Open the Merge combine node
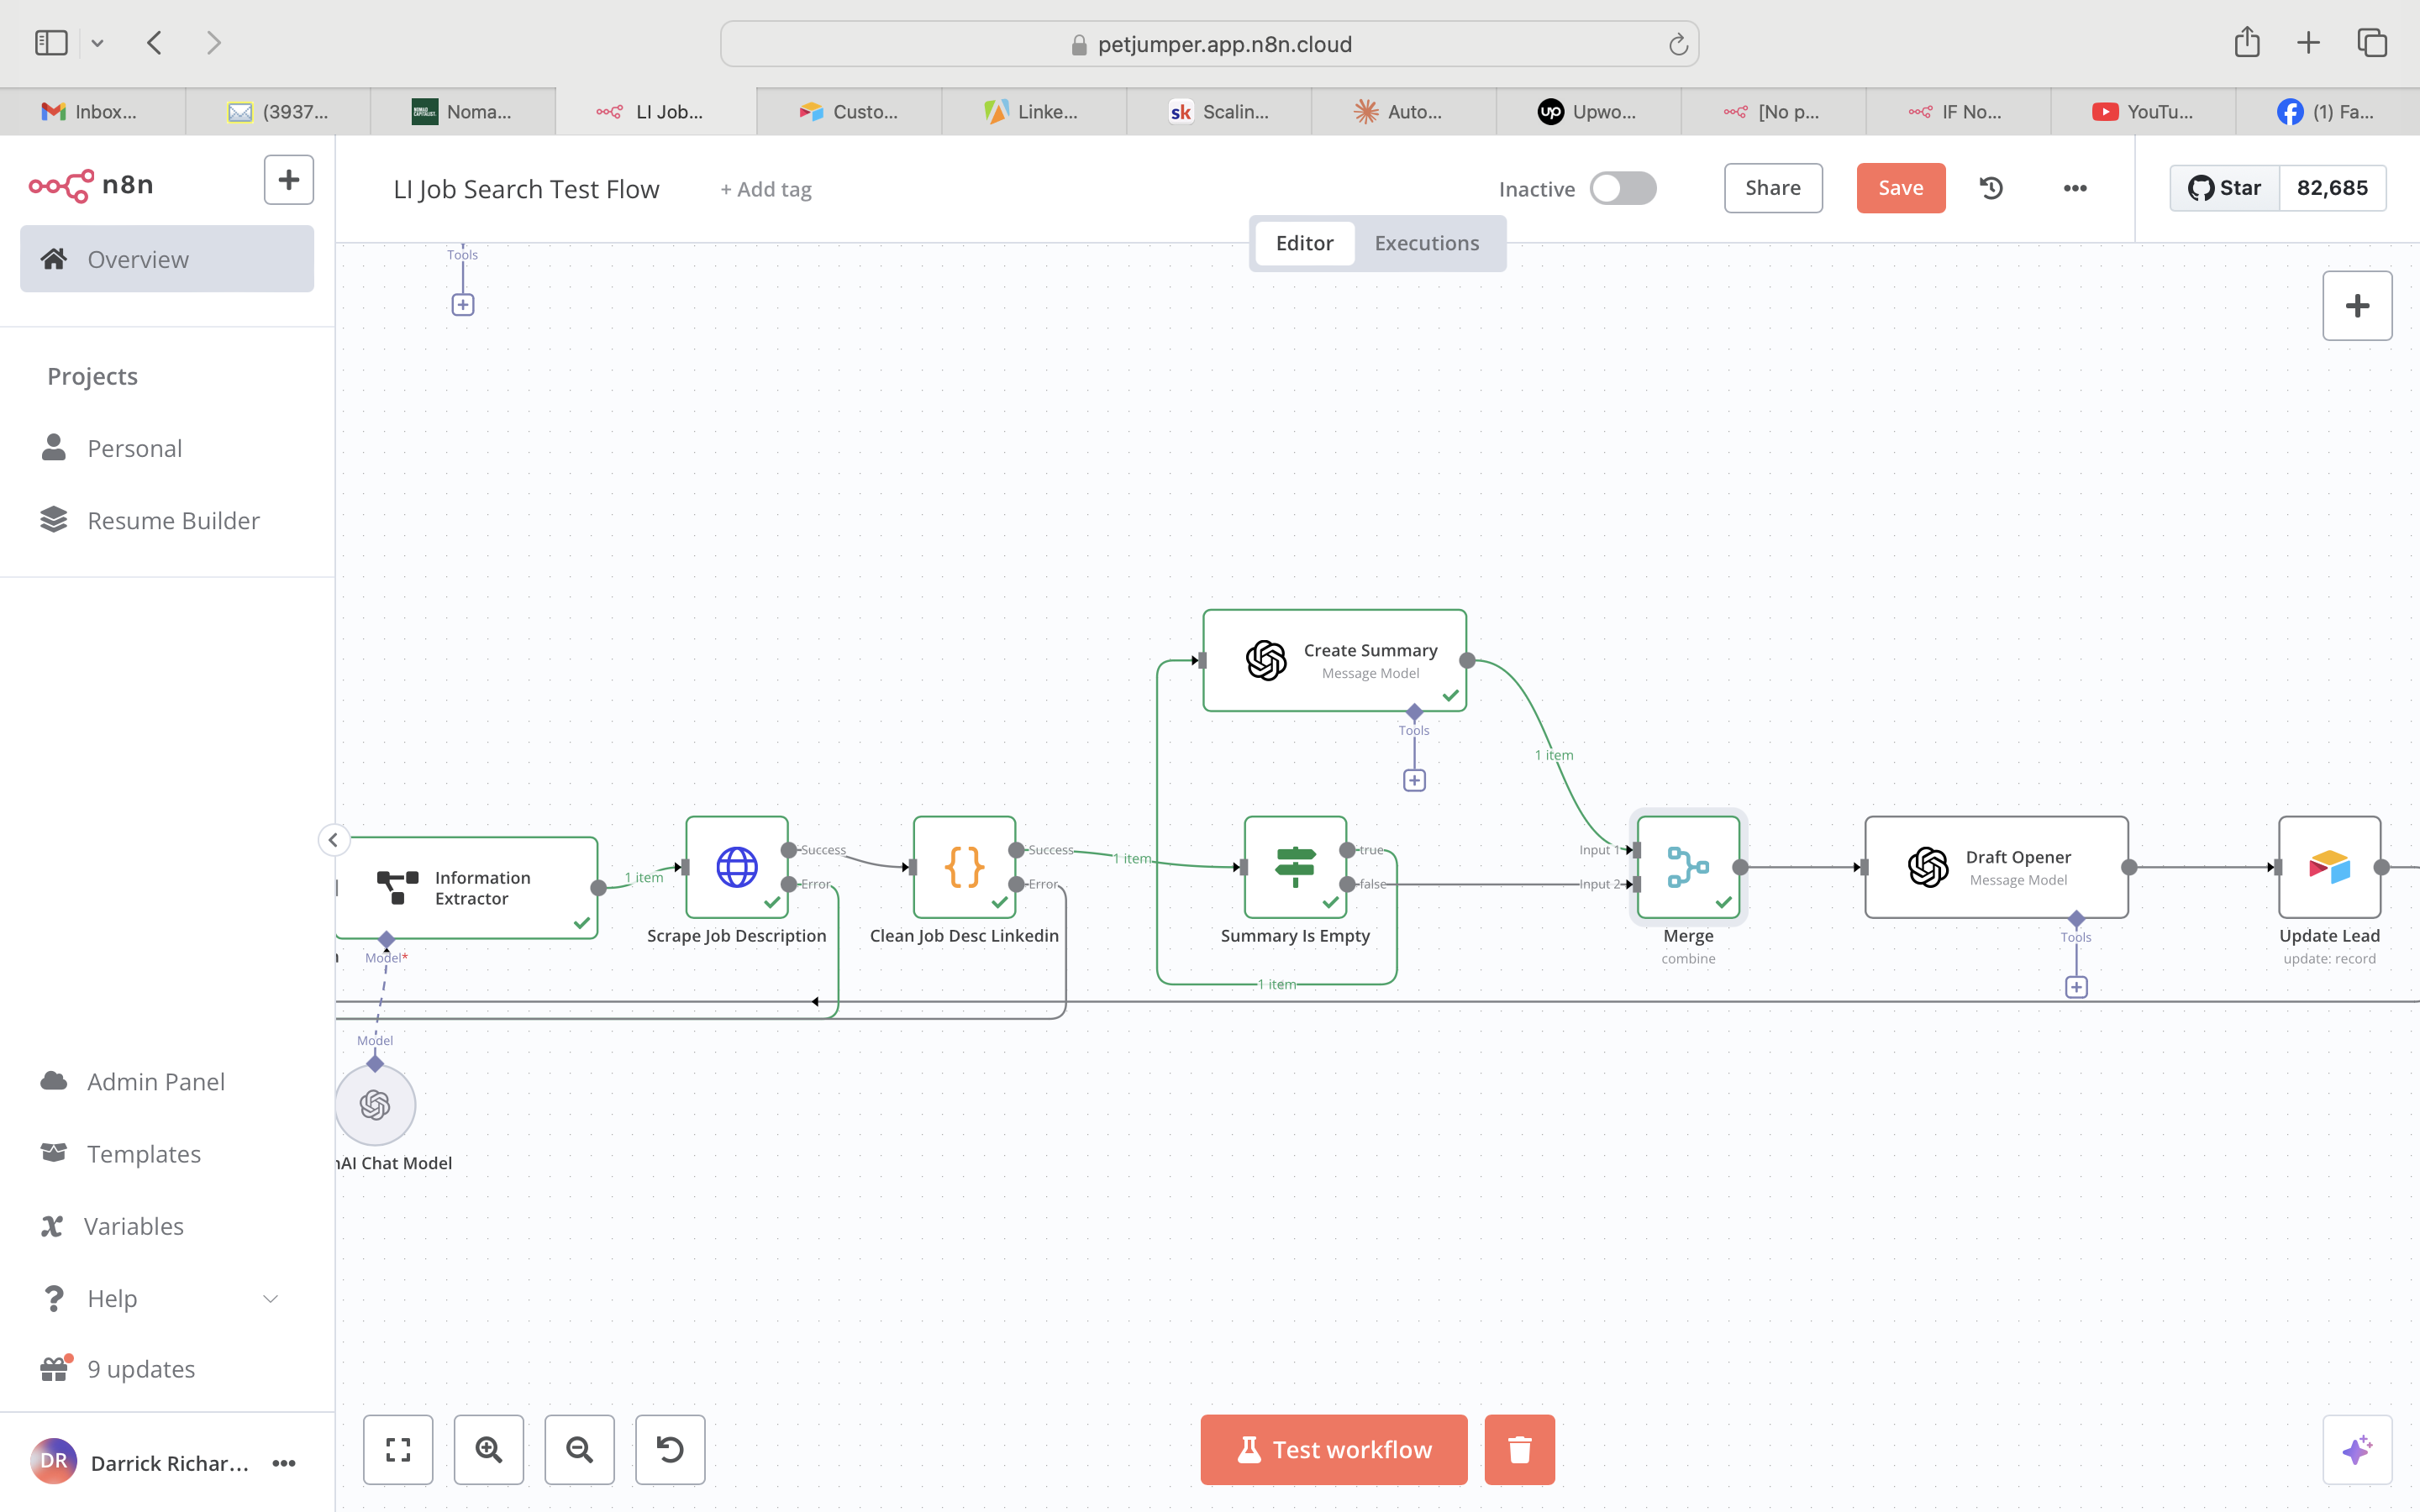Screen dimensions: 2420x1512 pos(1687,868)
